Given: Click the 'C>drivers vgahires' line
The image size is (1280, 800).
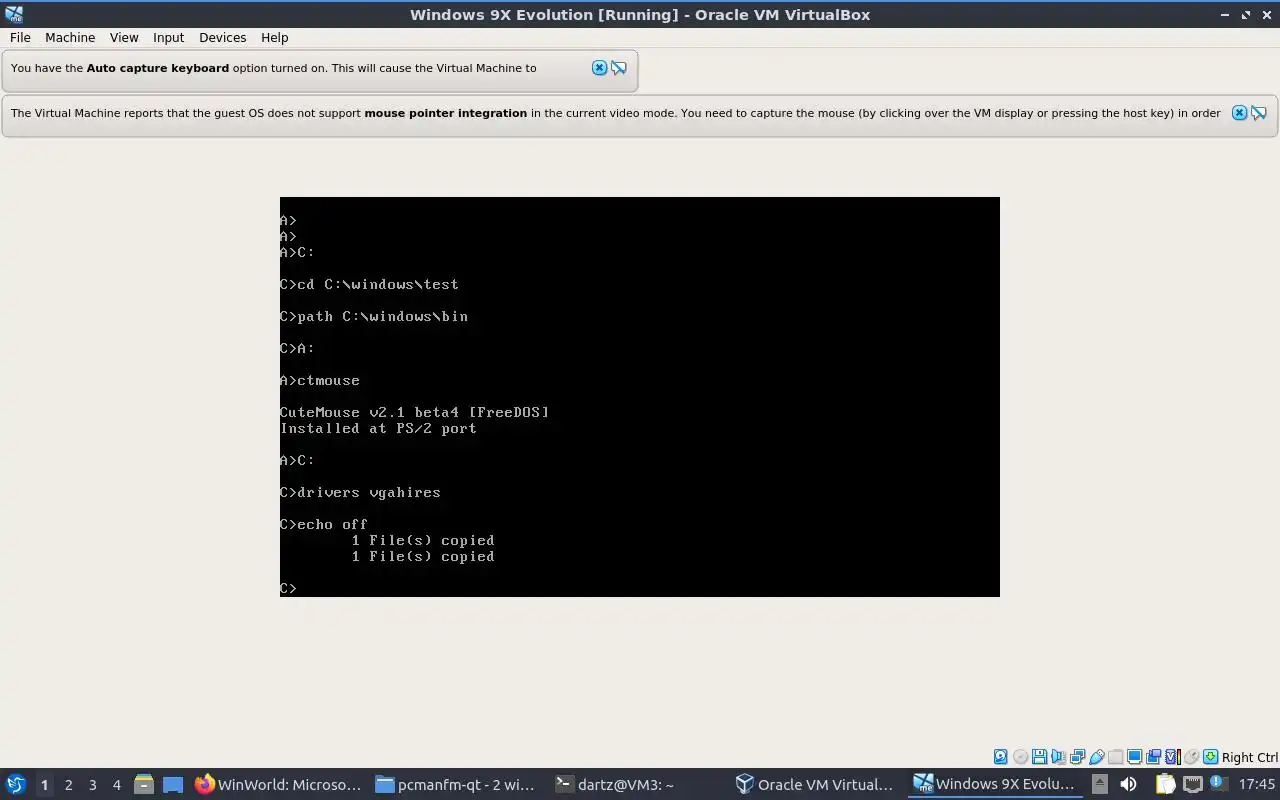Looking at the screenshot, I should click(x=360, y=492).
